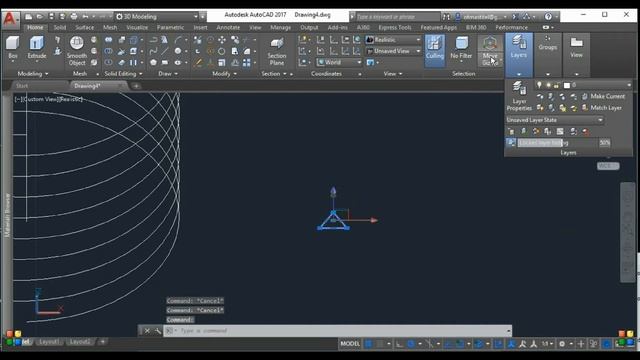The image size is (640, 360).
Task: Click the layer 0 white color swatch
Action: coord(567,85)
